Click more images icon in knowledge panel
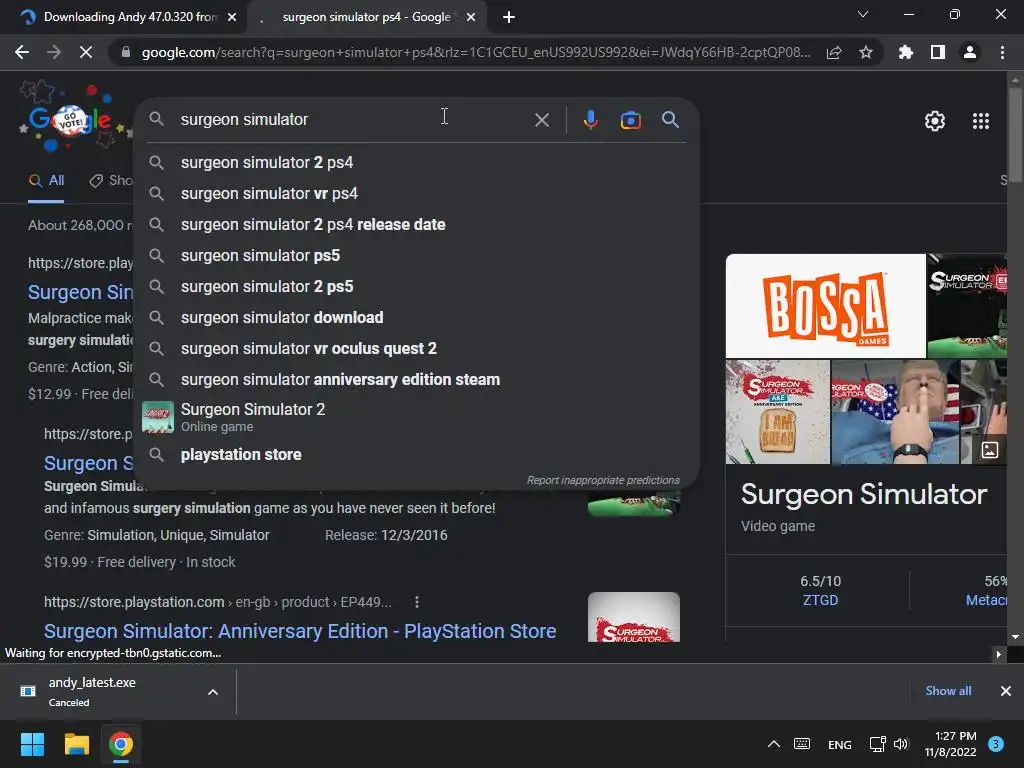This screenshot has width=1024, height=768. pos(990,449)
